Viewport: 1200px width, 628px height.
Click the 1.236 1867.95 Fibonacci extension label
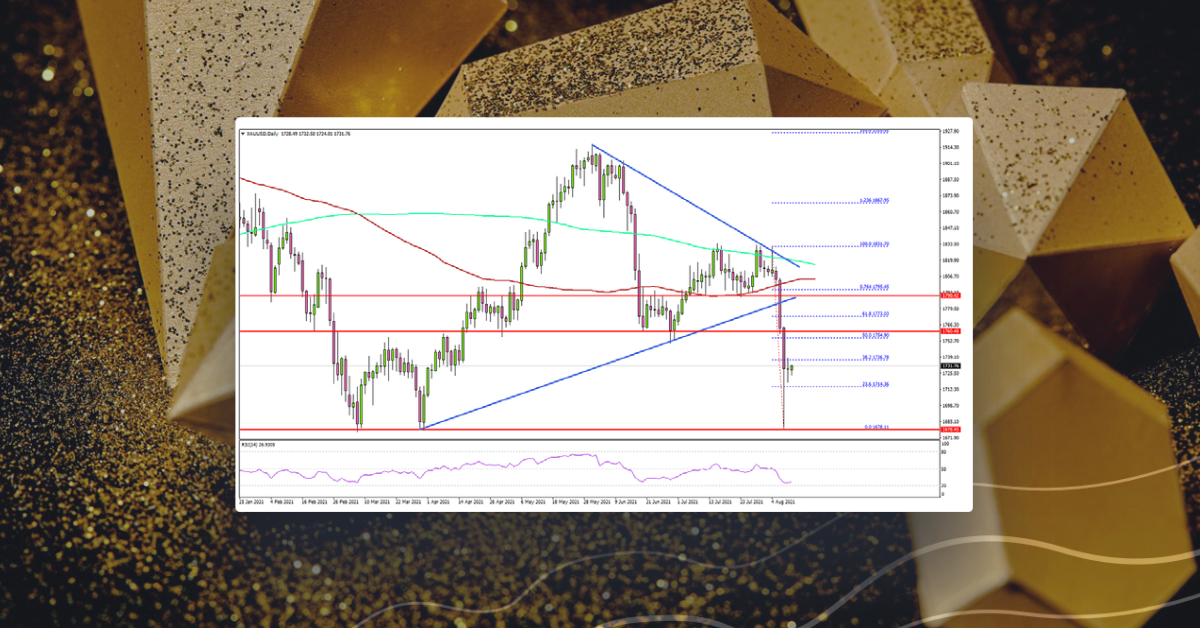pyautogui.click(x=872, y=201)
